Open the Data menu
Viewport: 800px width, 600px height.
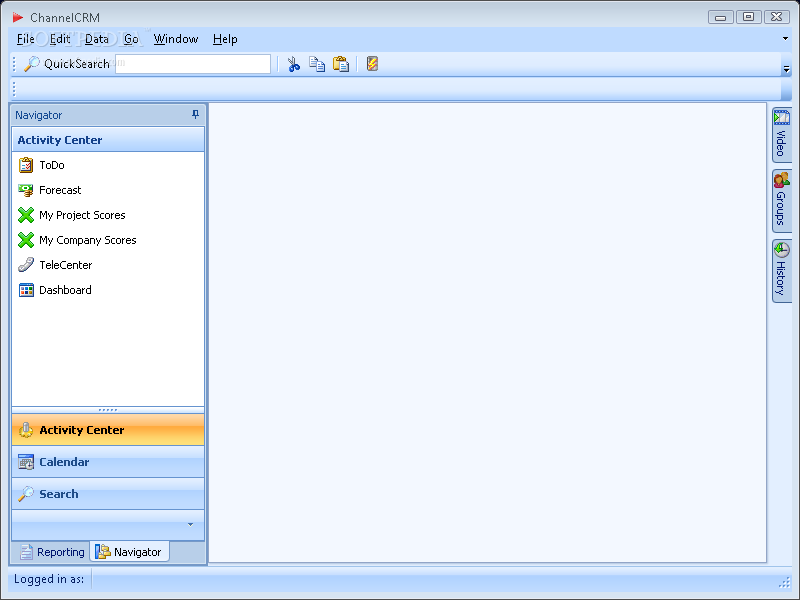[96, 39]
